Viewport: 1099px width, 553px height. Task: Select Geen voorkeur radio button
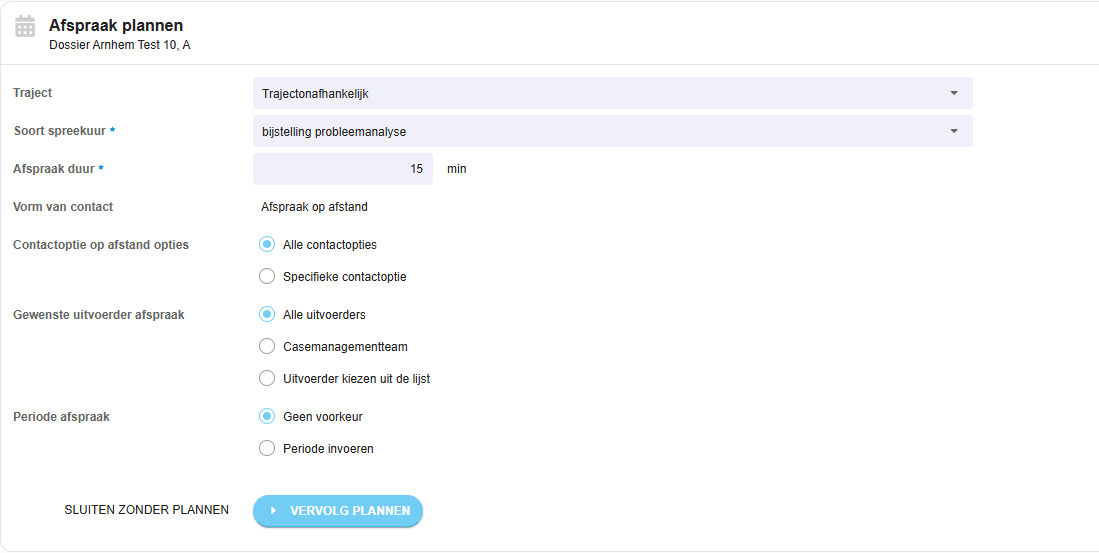point(267,416)
